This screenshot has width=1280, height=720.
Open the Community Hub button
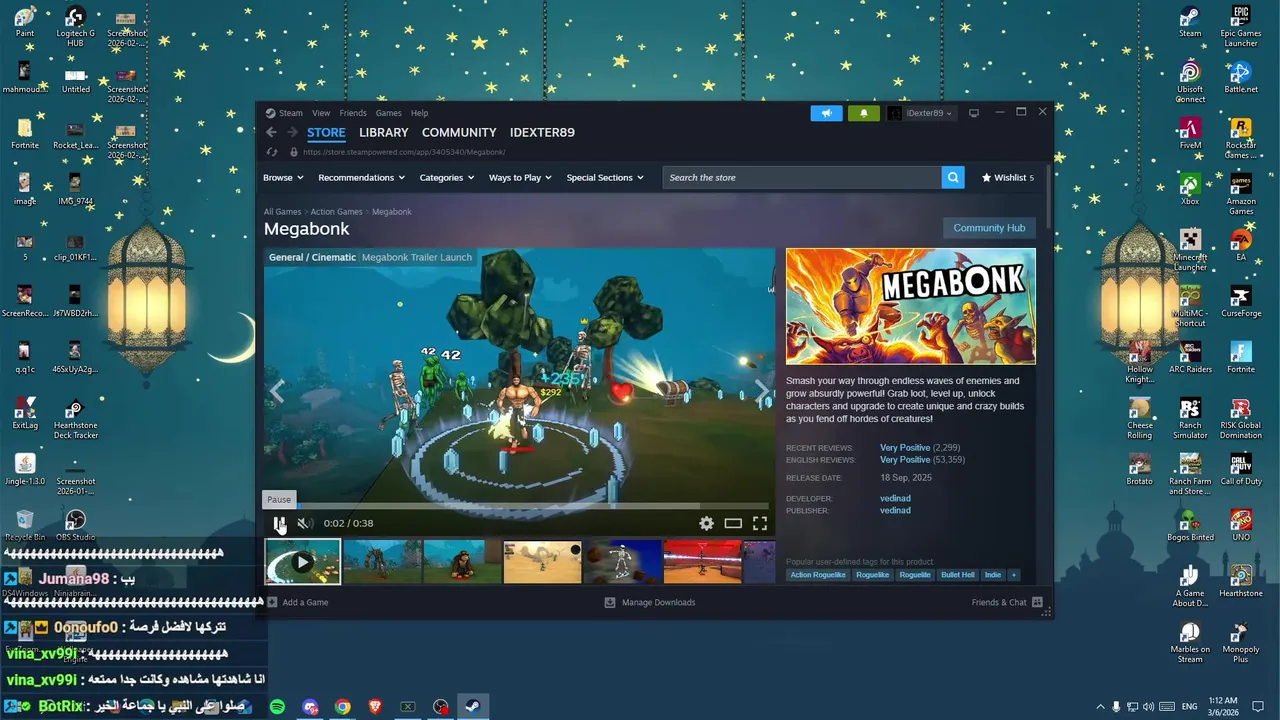989,228
